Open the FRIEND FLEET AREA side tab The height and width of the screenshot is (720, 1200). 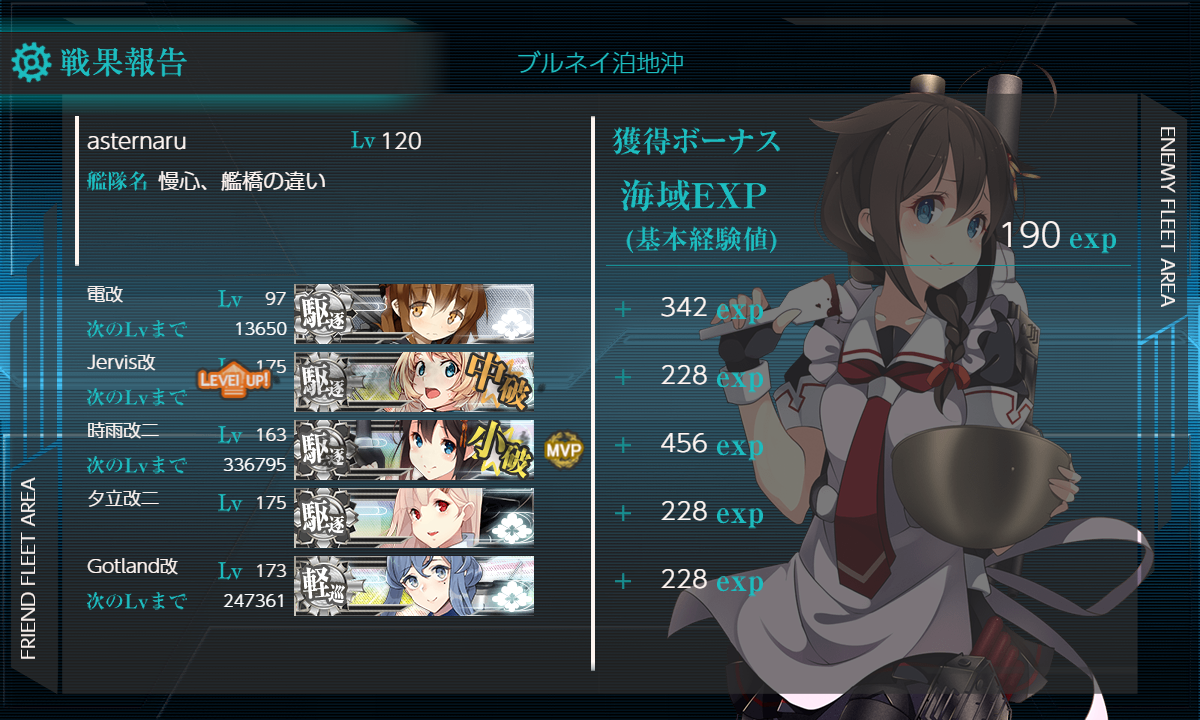29,569
